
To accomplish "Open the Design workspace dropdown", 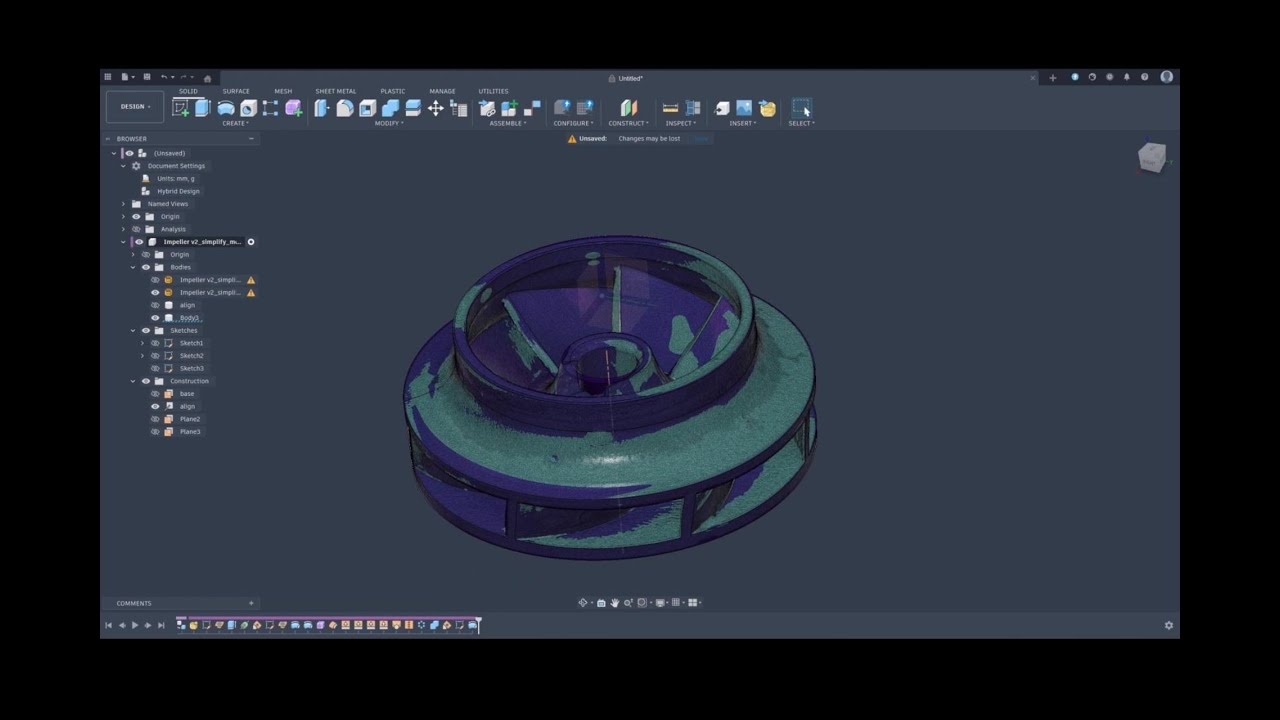I will point(135,106).
